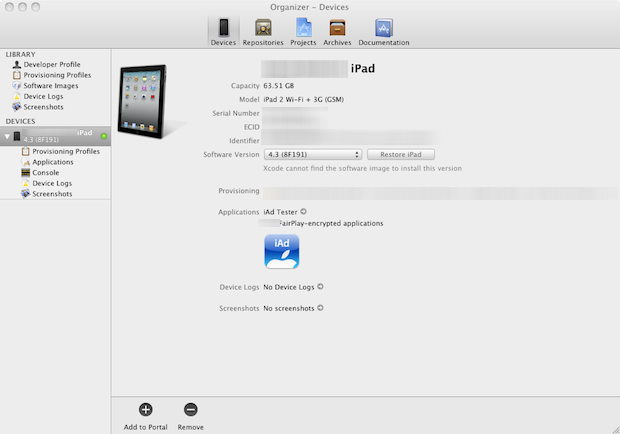Click the iPad device image thumbnail
The image size is (620, 434).
152,102
